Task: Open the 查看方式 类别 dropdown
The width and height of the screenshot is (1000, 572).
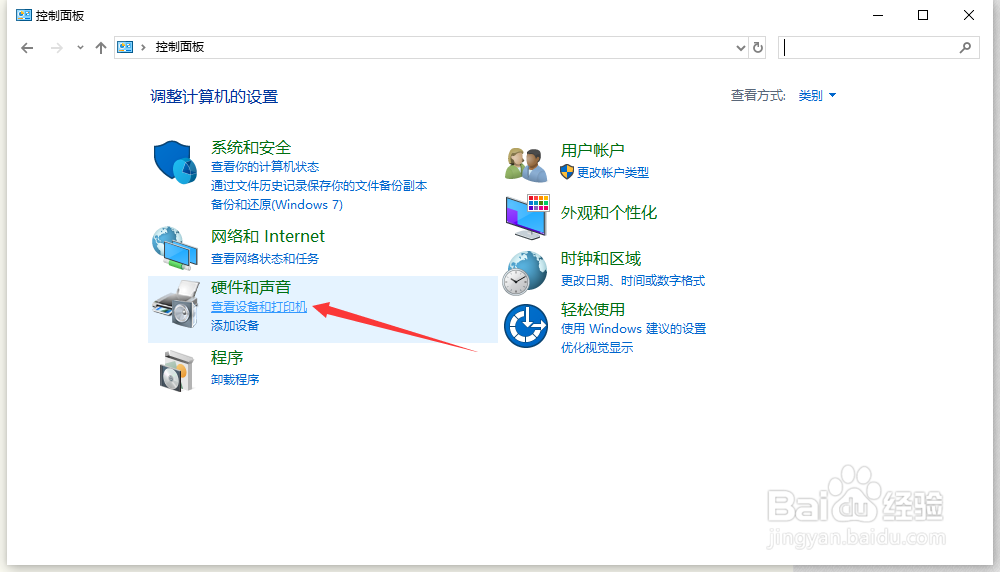Action: [817, 96]
